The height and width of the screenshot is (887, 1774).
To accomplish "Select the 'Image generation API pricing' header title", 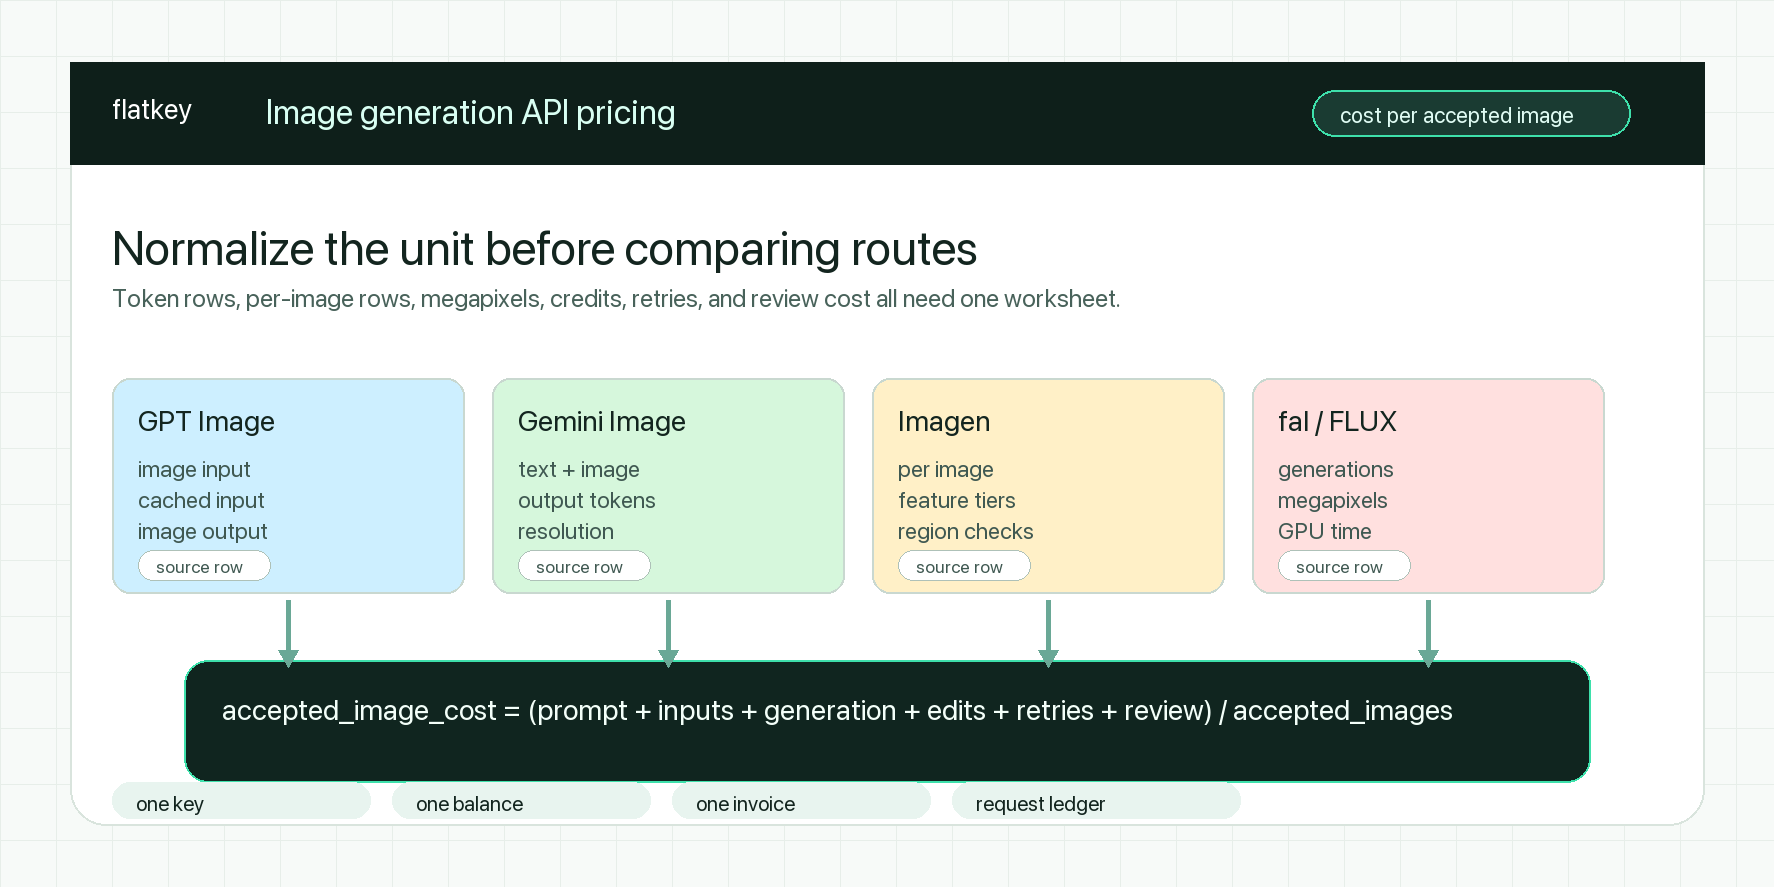I will point(470,113).
